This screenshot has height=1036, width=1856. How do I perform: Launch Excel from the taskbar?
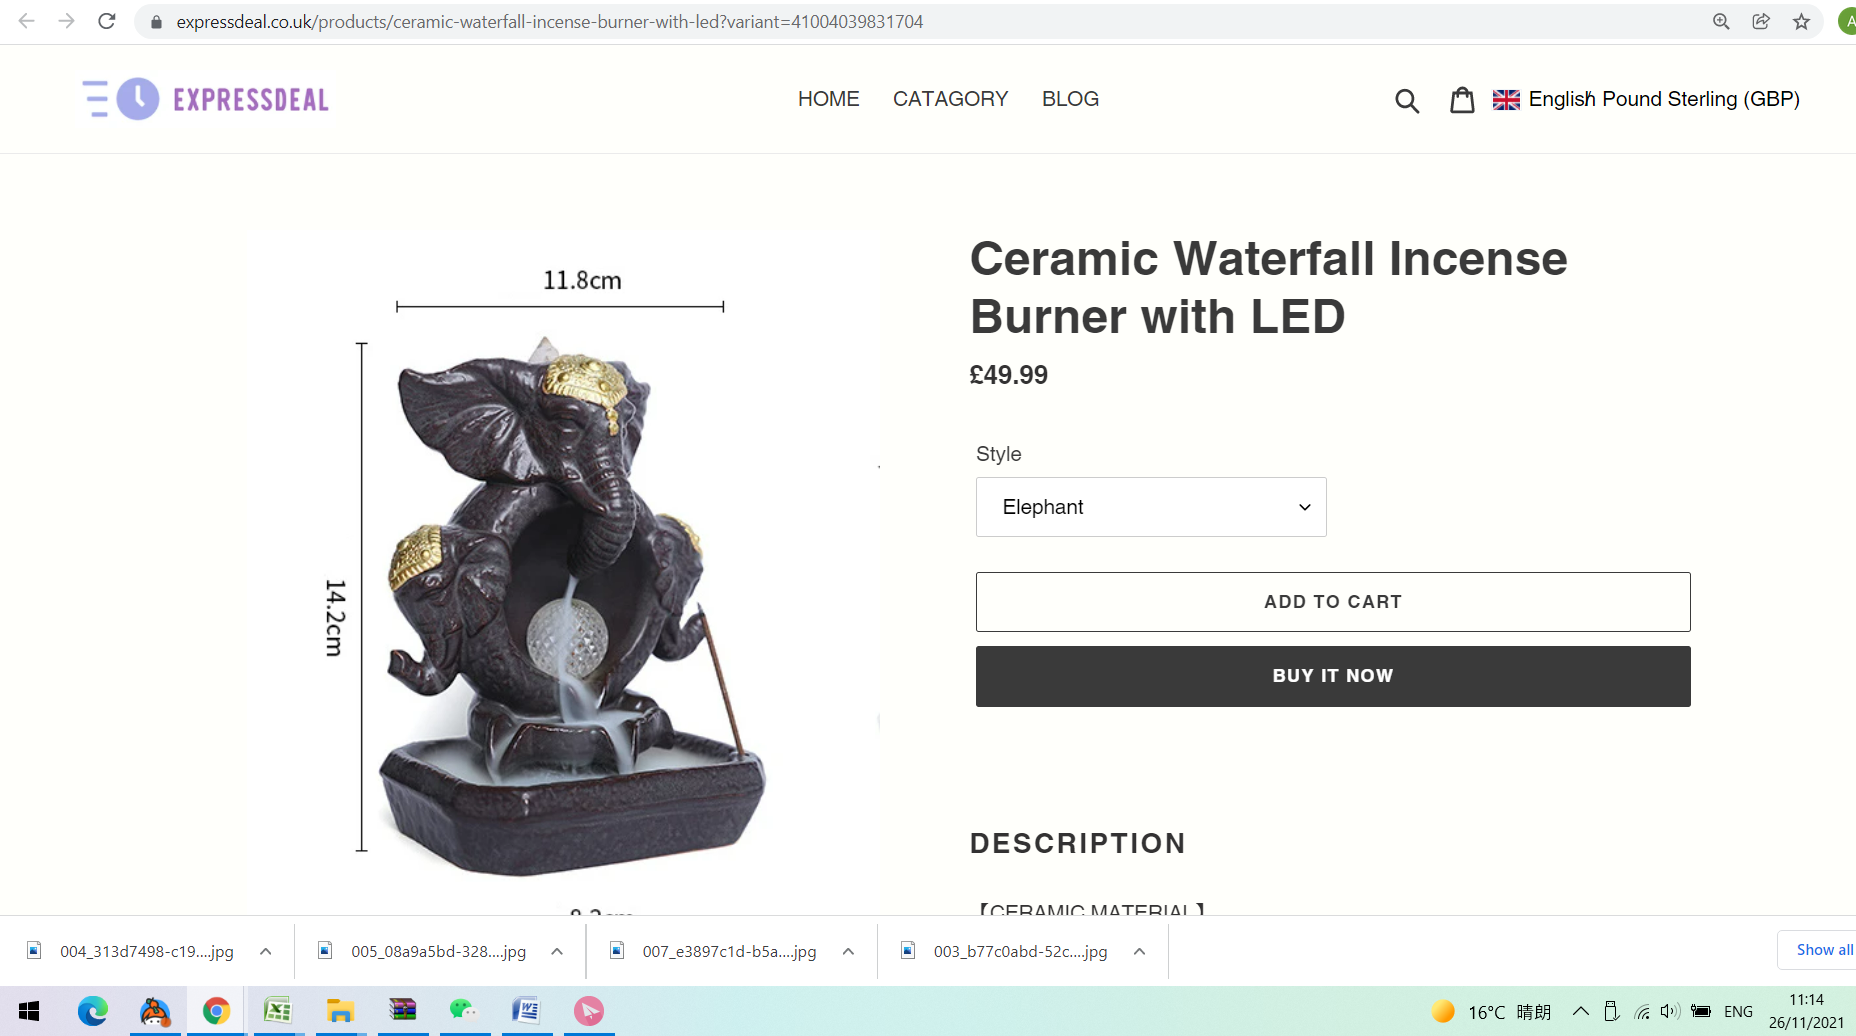tap(277, 1011)
